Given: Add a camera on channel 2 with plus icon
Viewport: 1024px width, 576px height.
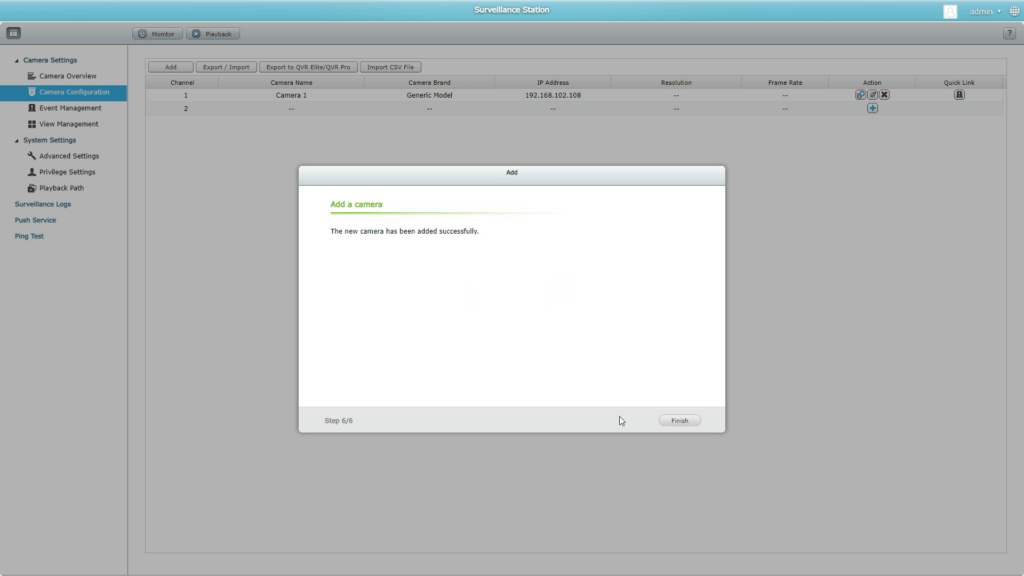Looking at the screenshot, I should (x=872, y=108).
